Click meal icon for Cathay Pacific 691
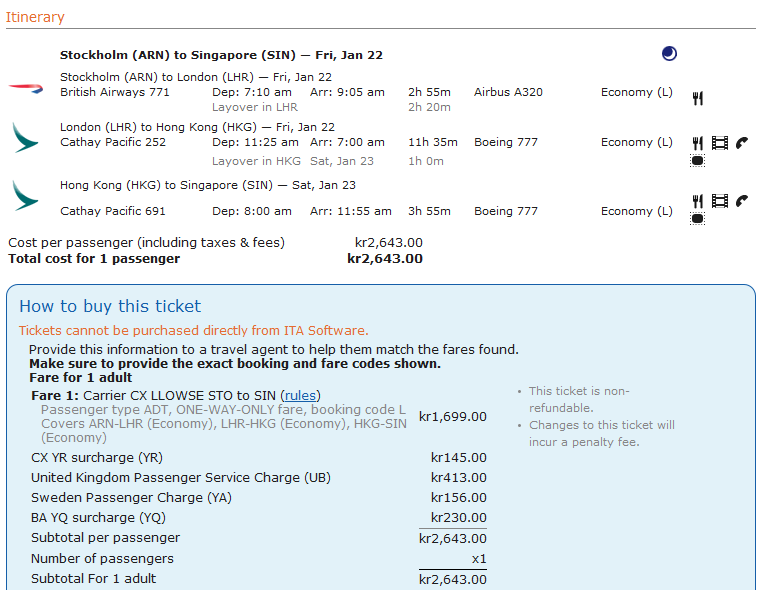The height and width of the screenshot is (590, 759). [x=698, y=201]
